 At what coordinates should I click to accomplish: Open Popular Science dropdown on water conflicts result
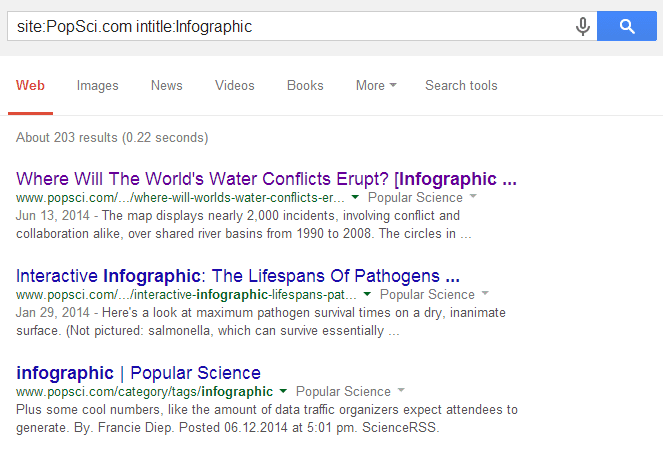click(422, 197)
